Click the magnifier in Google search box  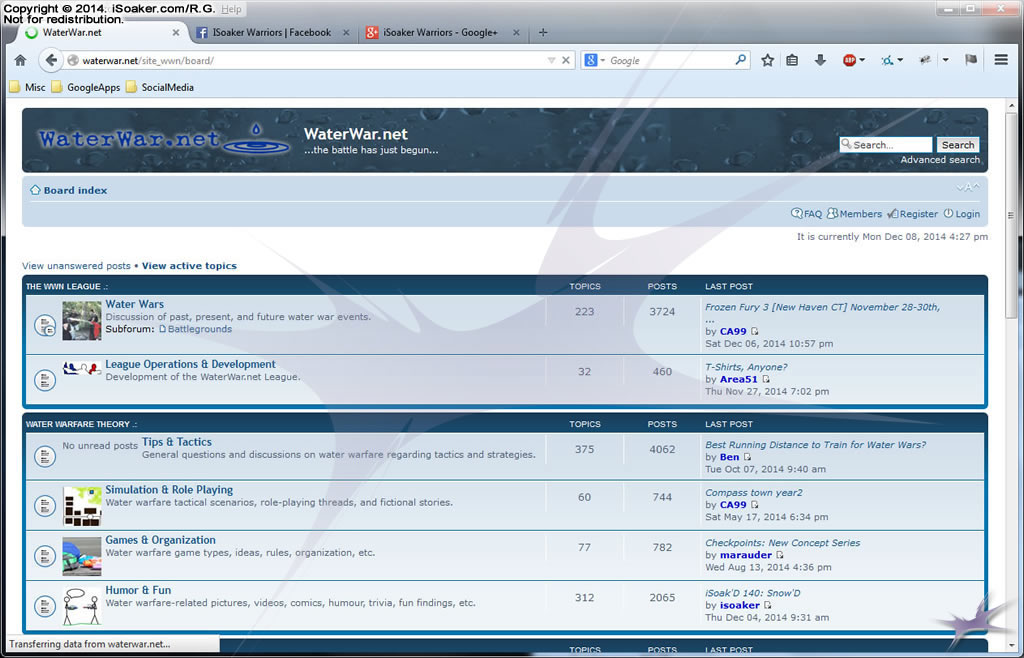point(740,60)
